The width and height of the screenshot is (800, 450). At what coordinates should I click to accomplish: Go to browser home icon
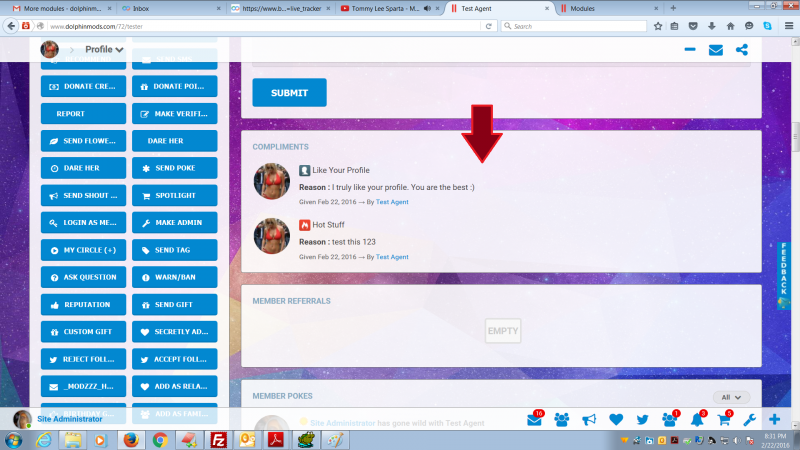[731, 26]
